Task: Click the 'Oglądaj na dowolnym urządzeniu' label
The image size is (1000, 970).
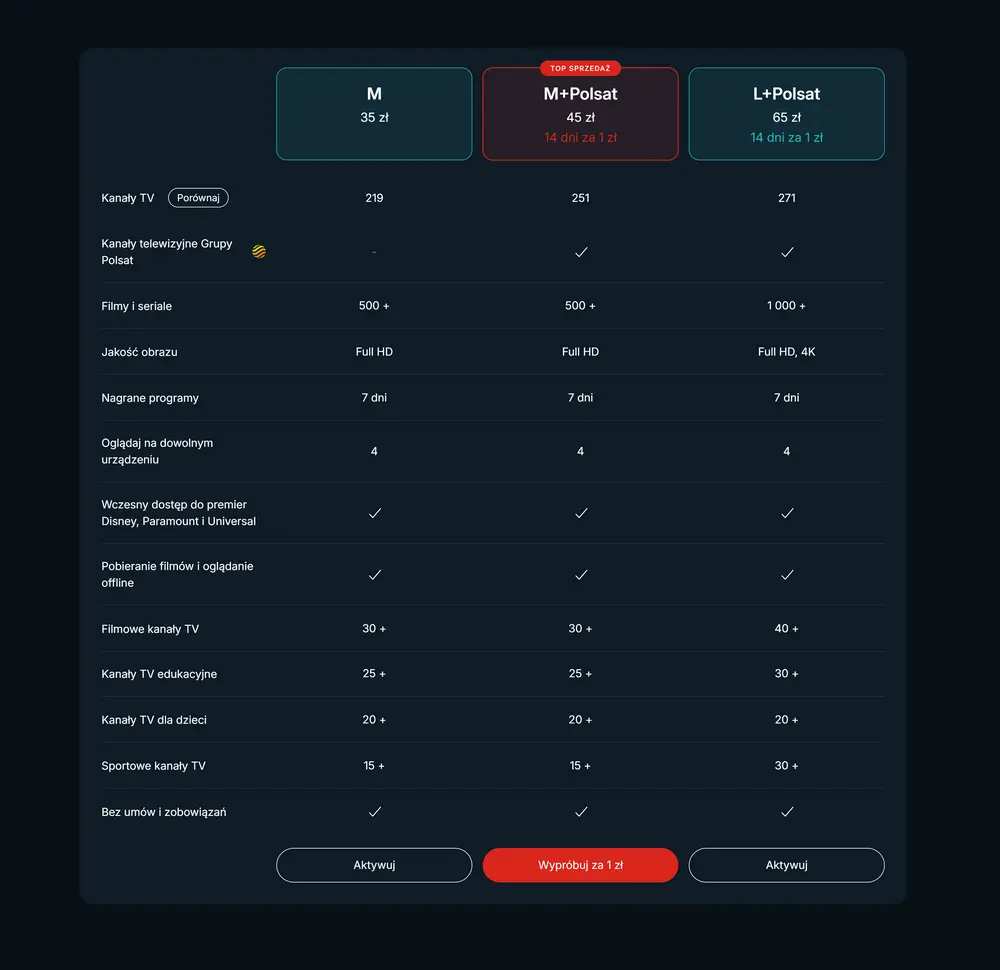Action: pyautogui.click(x=157, y=451)
